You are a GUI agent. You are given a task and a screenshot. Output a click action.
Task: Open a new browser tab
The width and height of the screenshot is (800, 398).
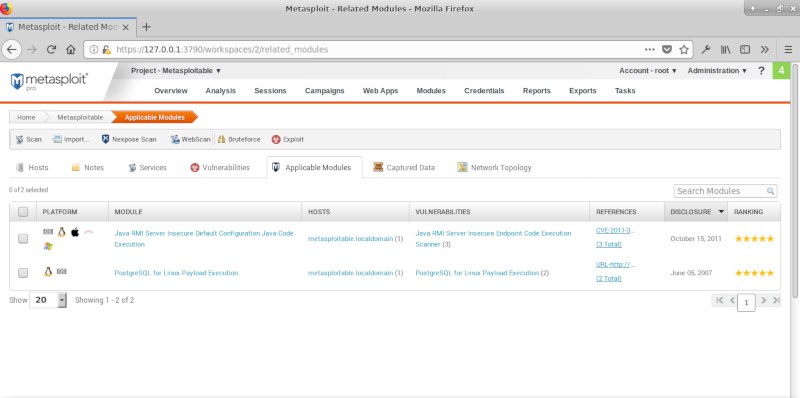pyautogui.click(x=146, y=27)
